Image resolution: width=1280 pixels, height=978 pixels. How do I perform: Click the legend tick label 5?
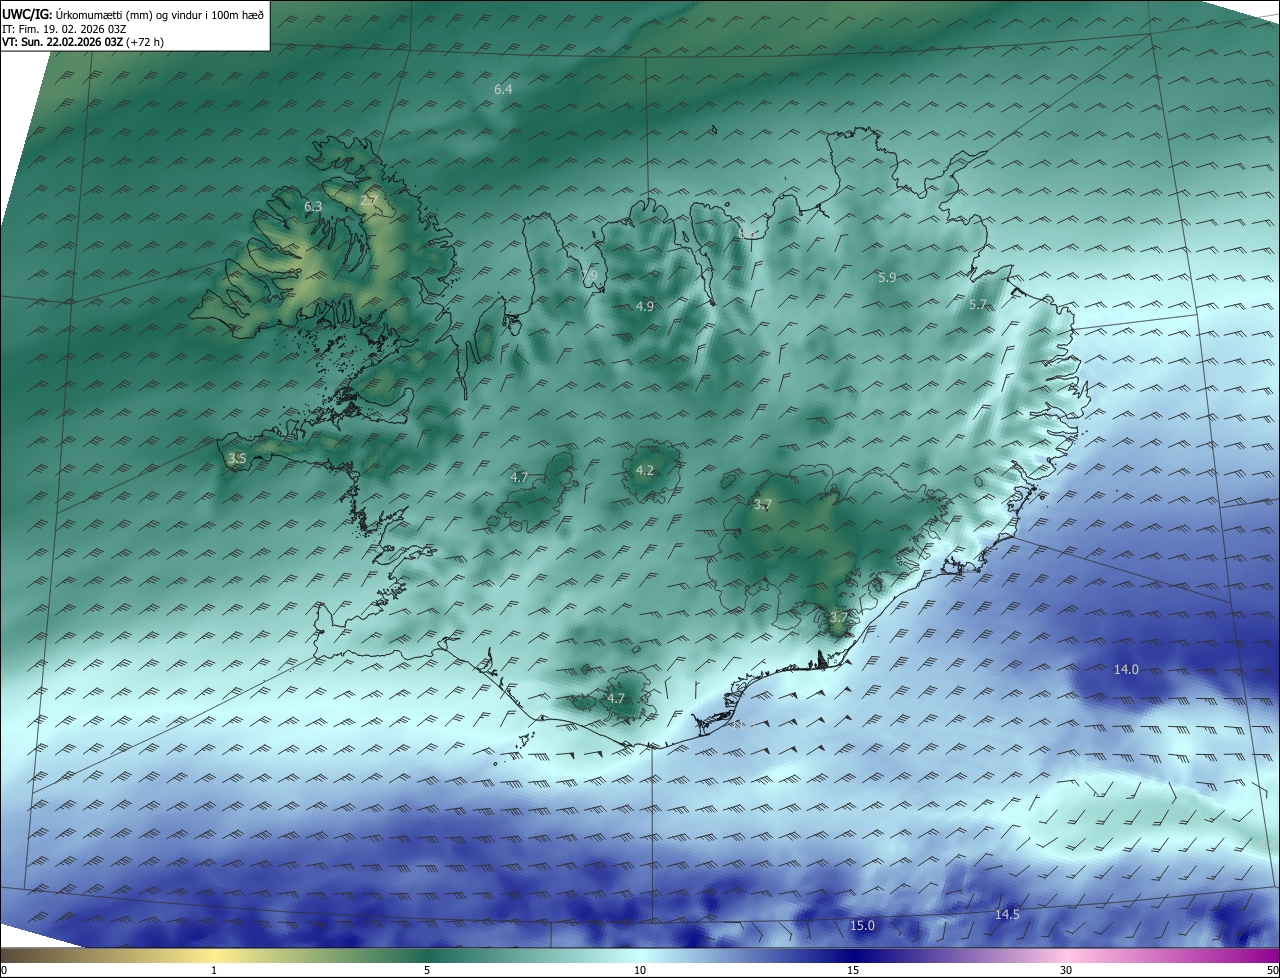click(x=427, y=970)
